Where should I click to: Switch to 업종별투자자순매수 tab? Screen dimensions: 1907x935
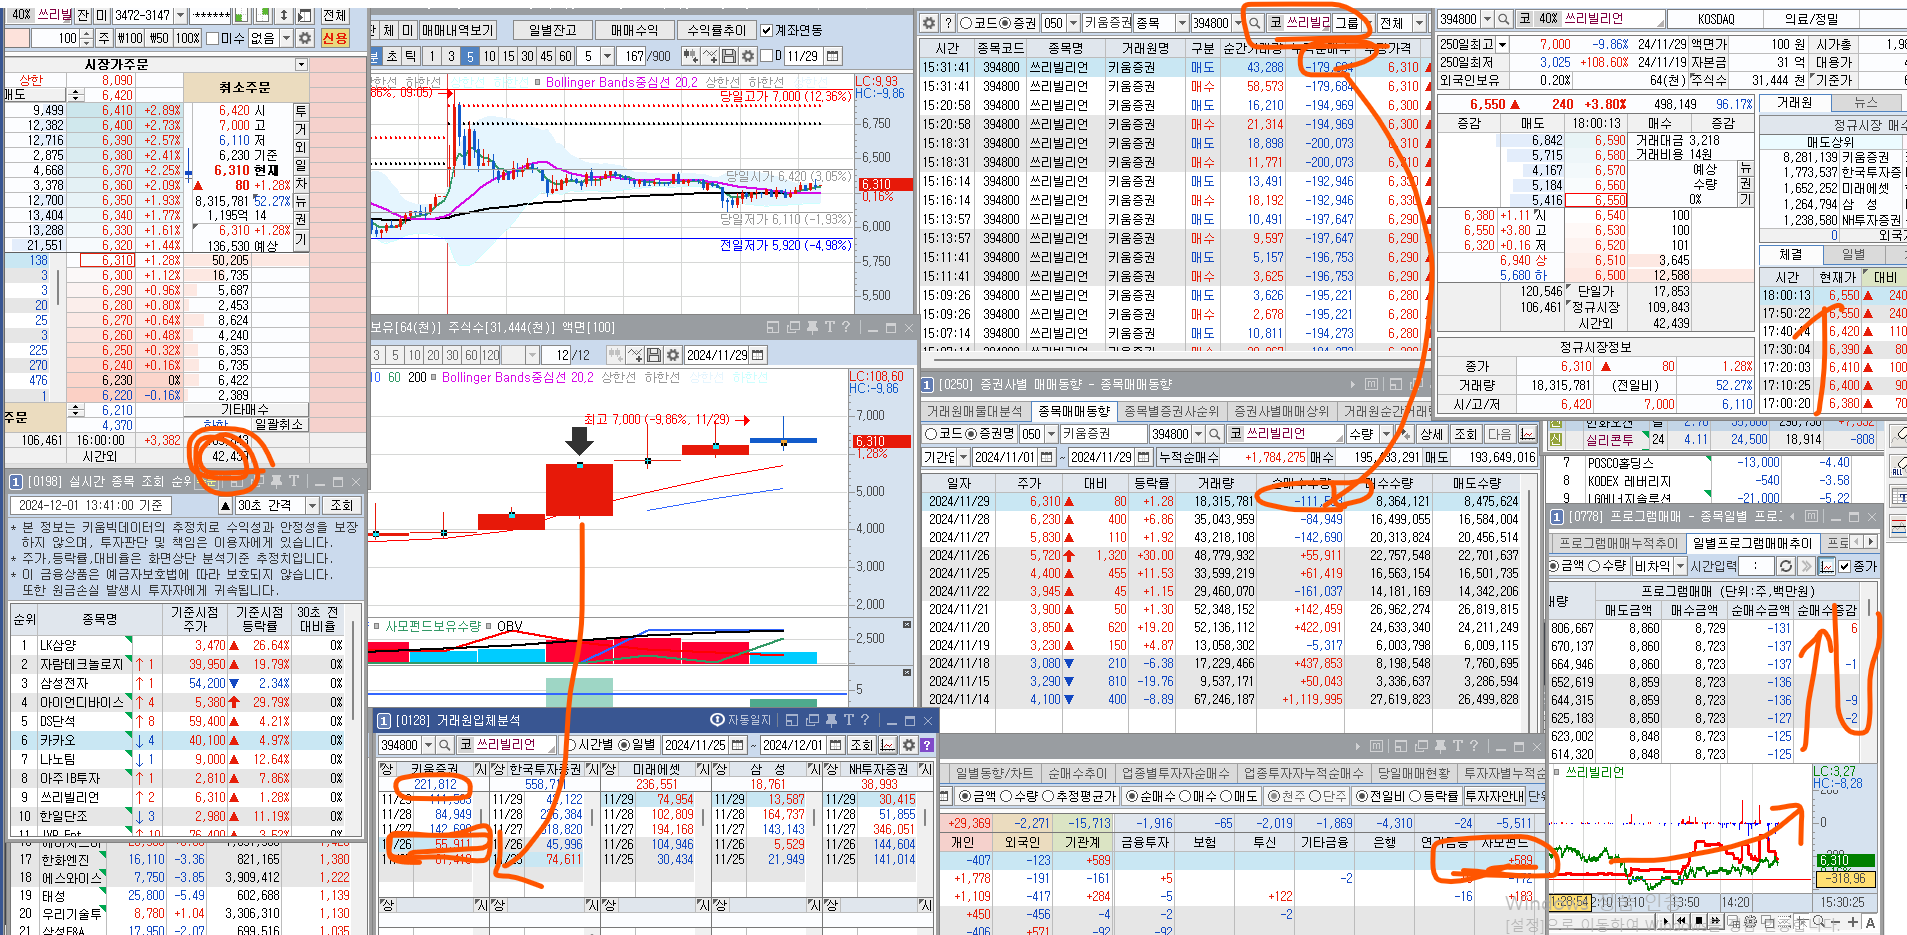click(1175, 773)
